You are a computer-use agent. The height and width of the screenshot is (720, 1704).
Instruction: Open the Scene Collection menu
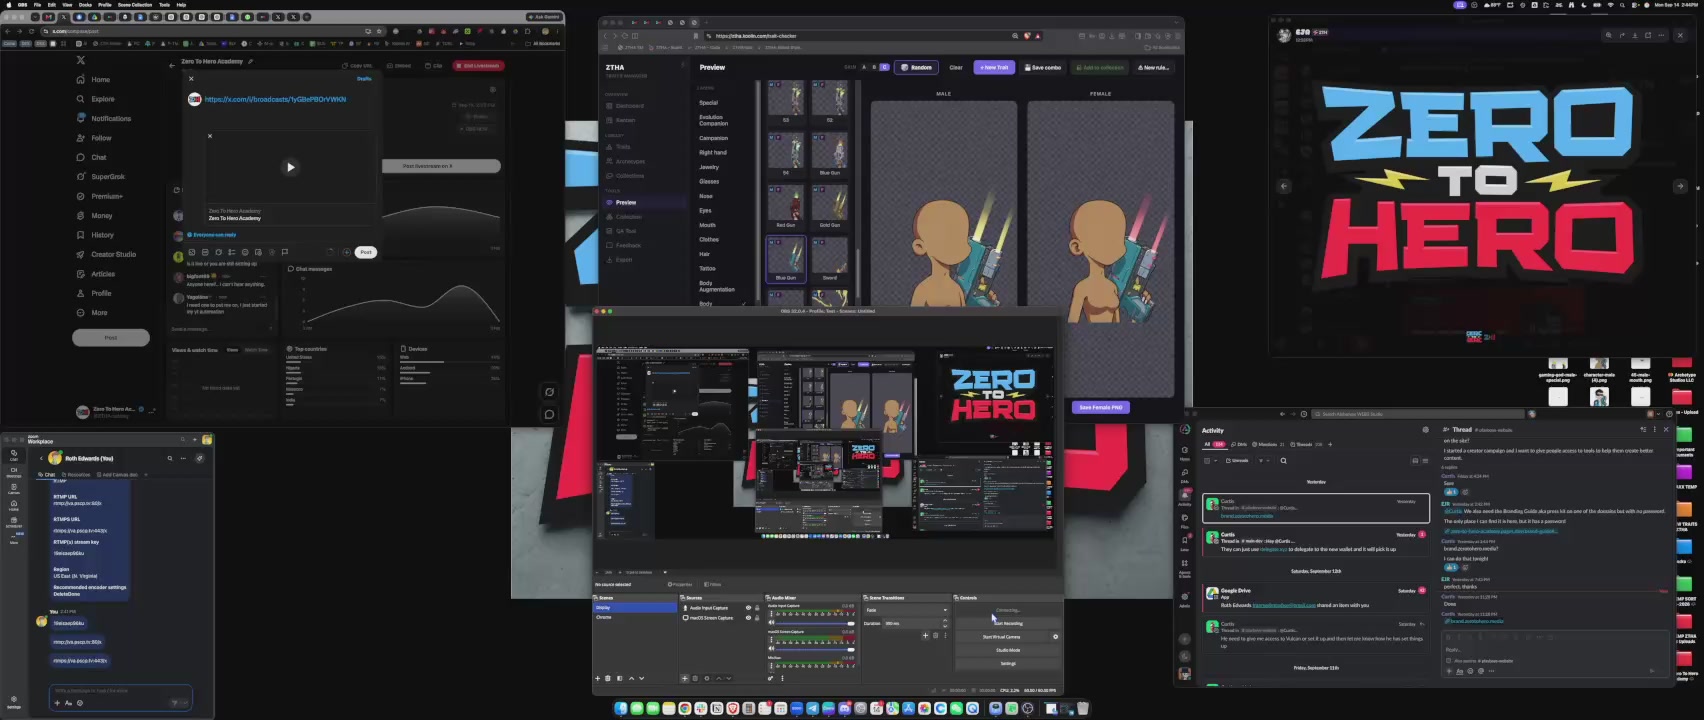[135, 4]
